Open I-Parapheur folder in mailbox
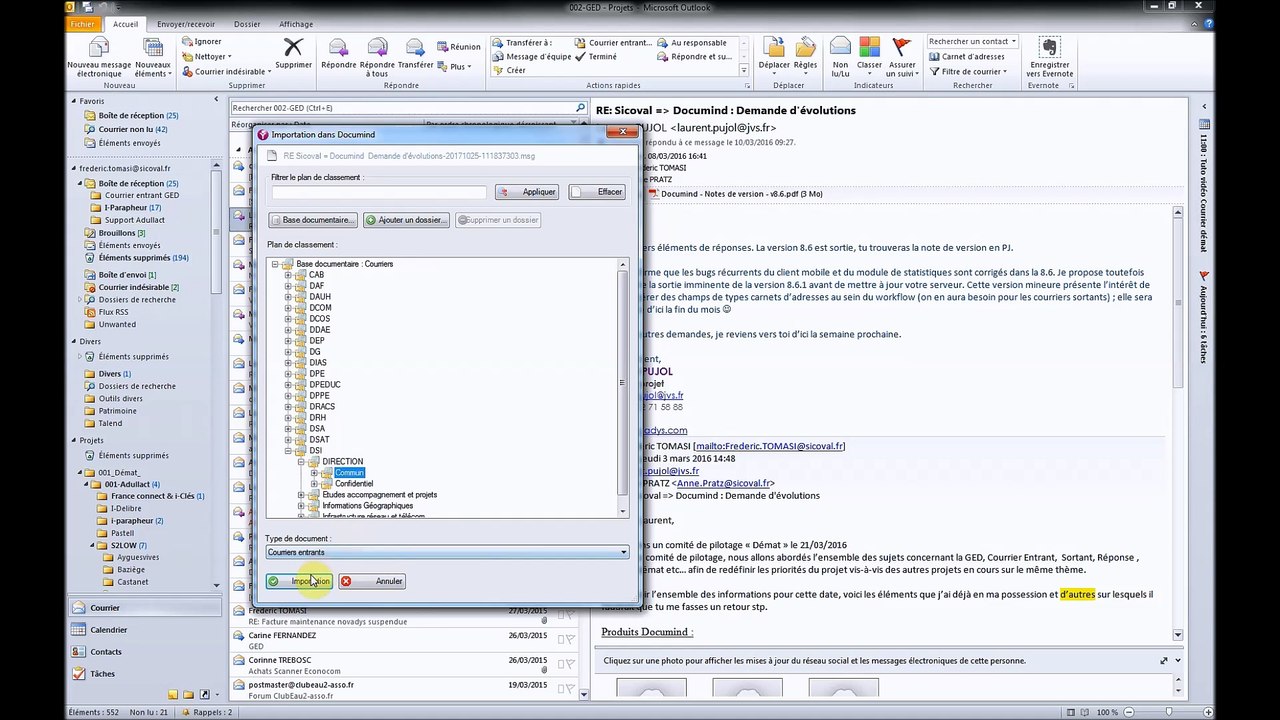 click(132, 208)
